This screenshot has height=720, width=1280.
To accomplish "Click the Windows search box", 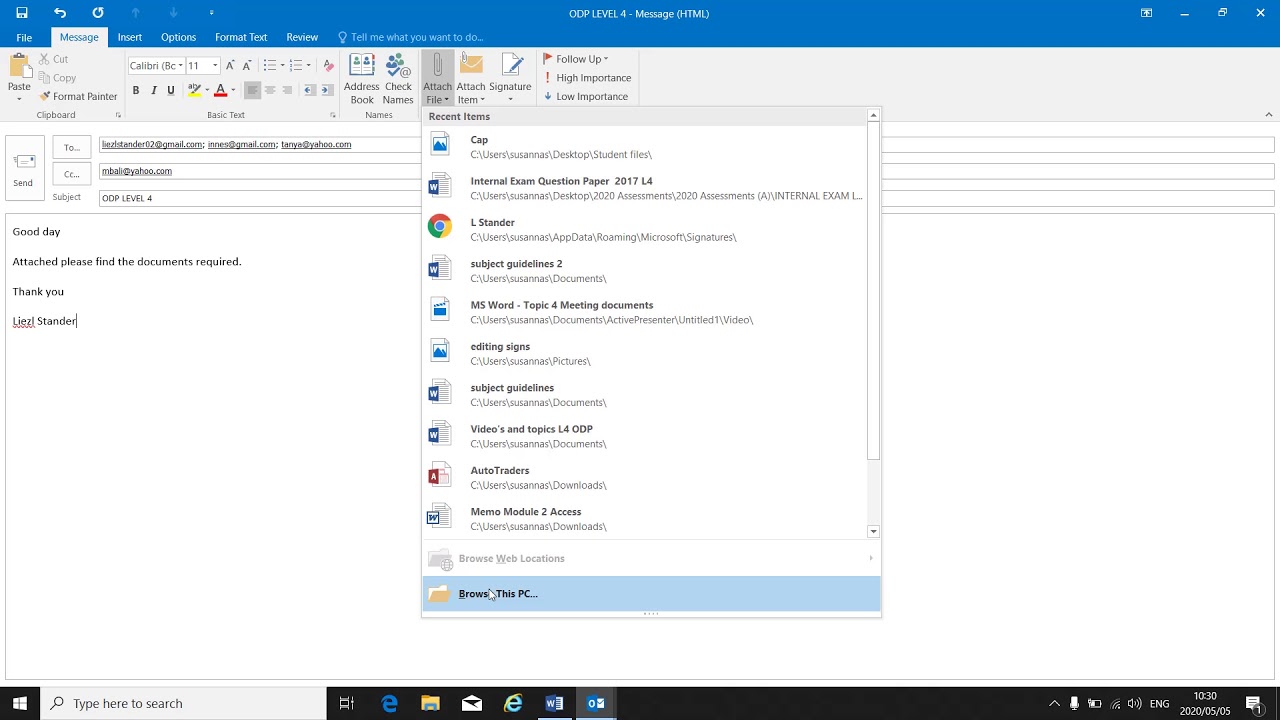I will tap(183, 703).
